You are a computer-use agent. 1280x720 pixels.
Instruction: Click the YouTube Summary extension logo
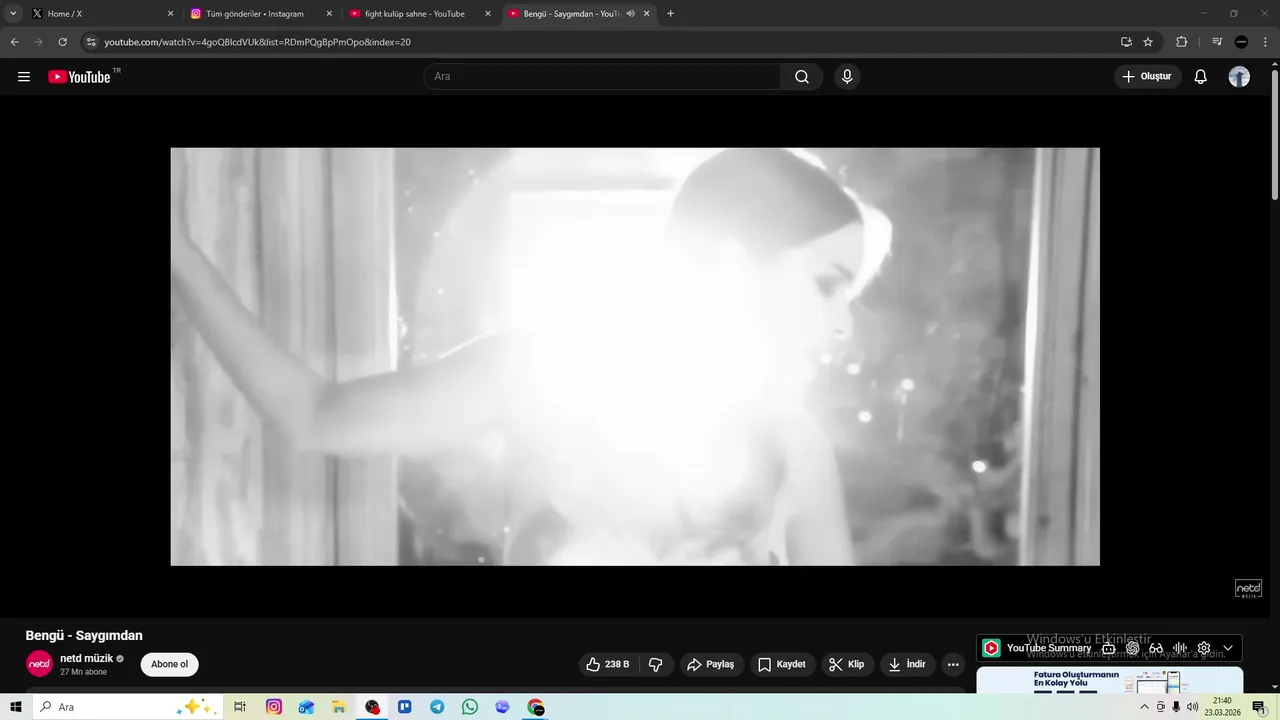point(991,648)
